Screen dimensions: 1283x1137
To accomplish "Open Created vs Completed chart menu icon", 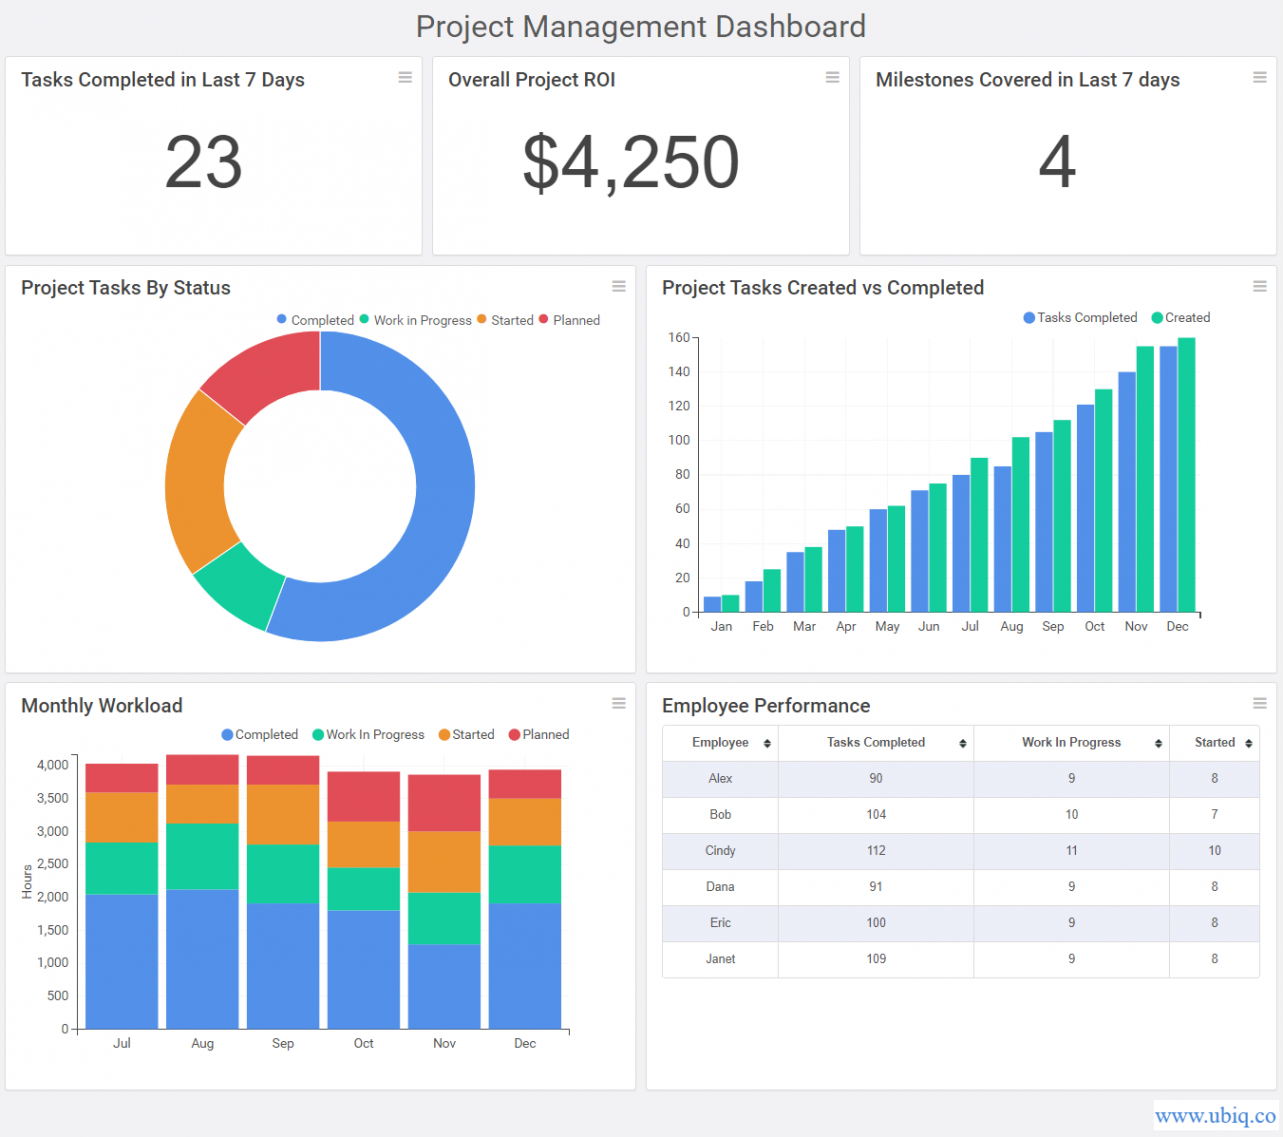I will pos(1259,287).
